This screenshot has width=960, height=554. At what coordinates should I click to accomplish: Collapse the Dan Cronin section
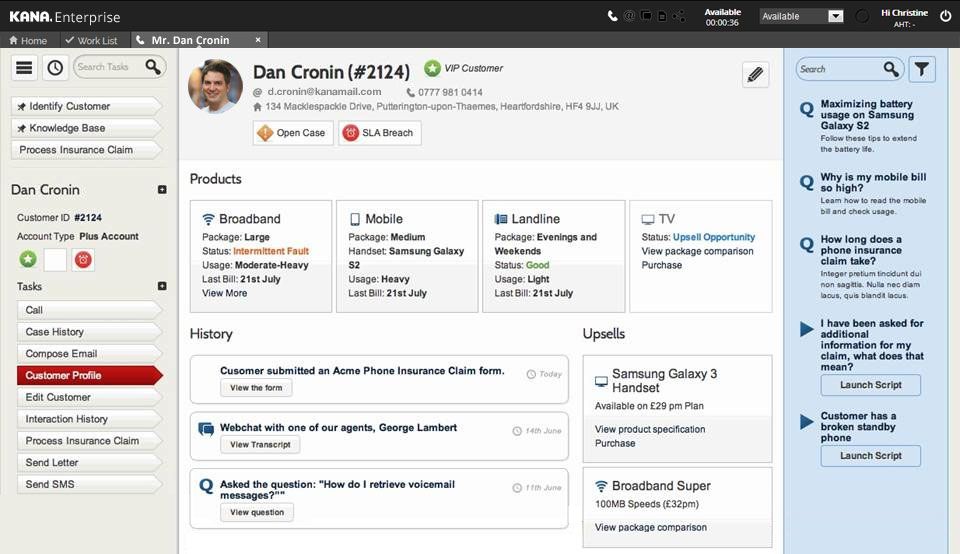pos(162,190)
